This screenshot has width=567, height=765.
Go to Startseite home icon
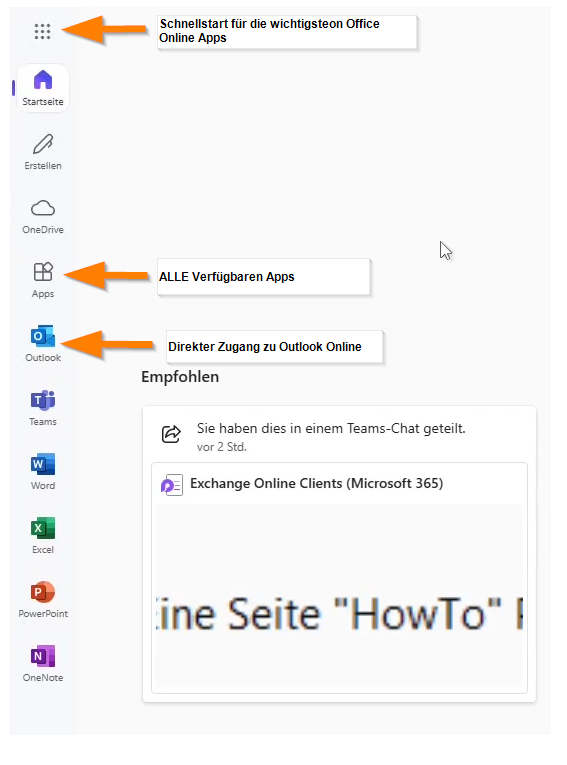[43, 88]
